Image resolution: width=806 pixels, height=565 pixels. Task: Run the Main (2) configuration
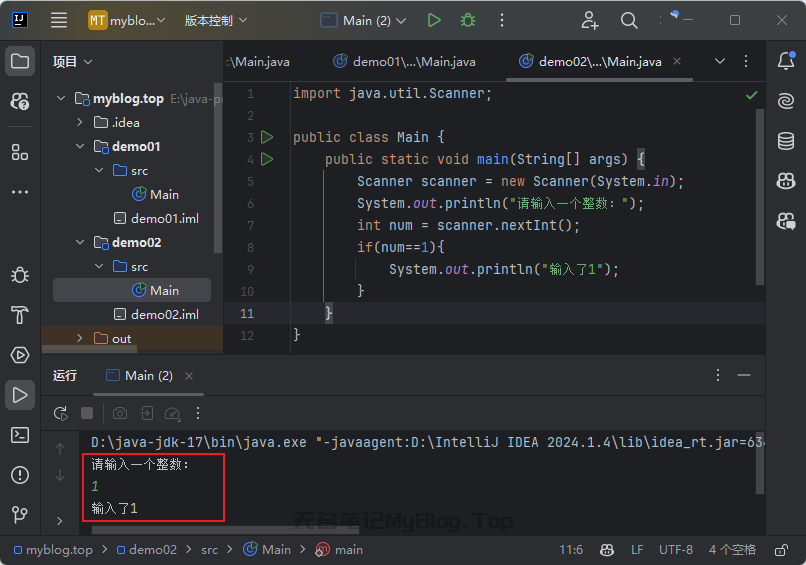(x=434, y=21)
